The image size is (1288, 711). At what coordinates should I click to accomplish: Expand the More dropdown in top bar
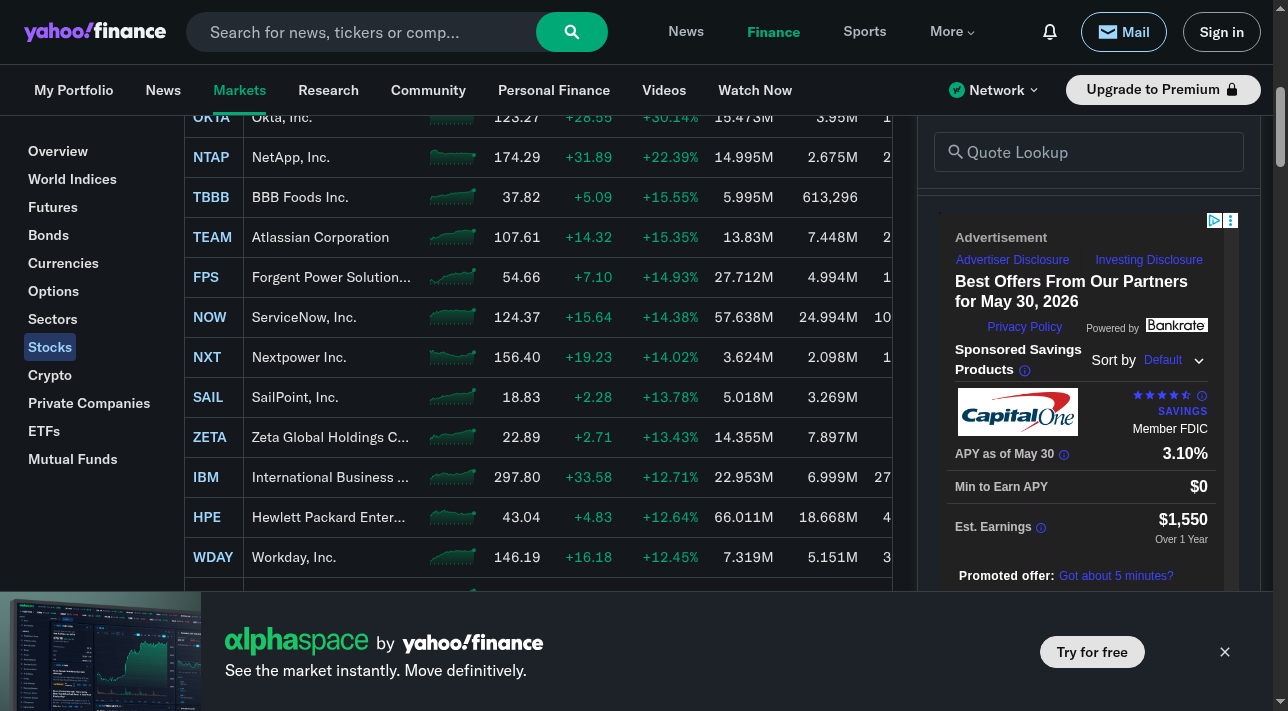tap(952, 32)
